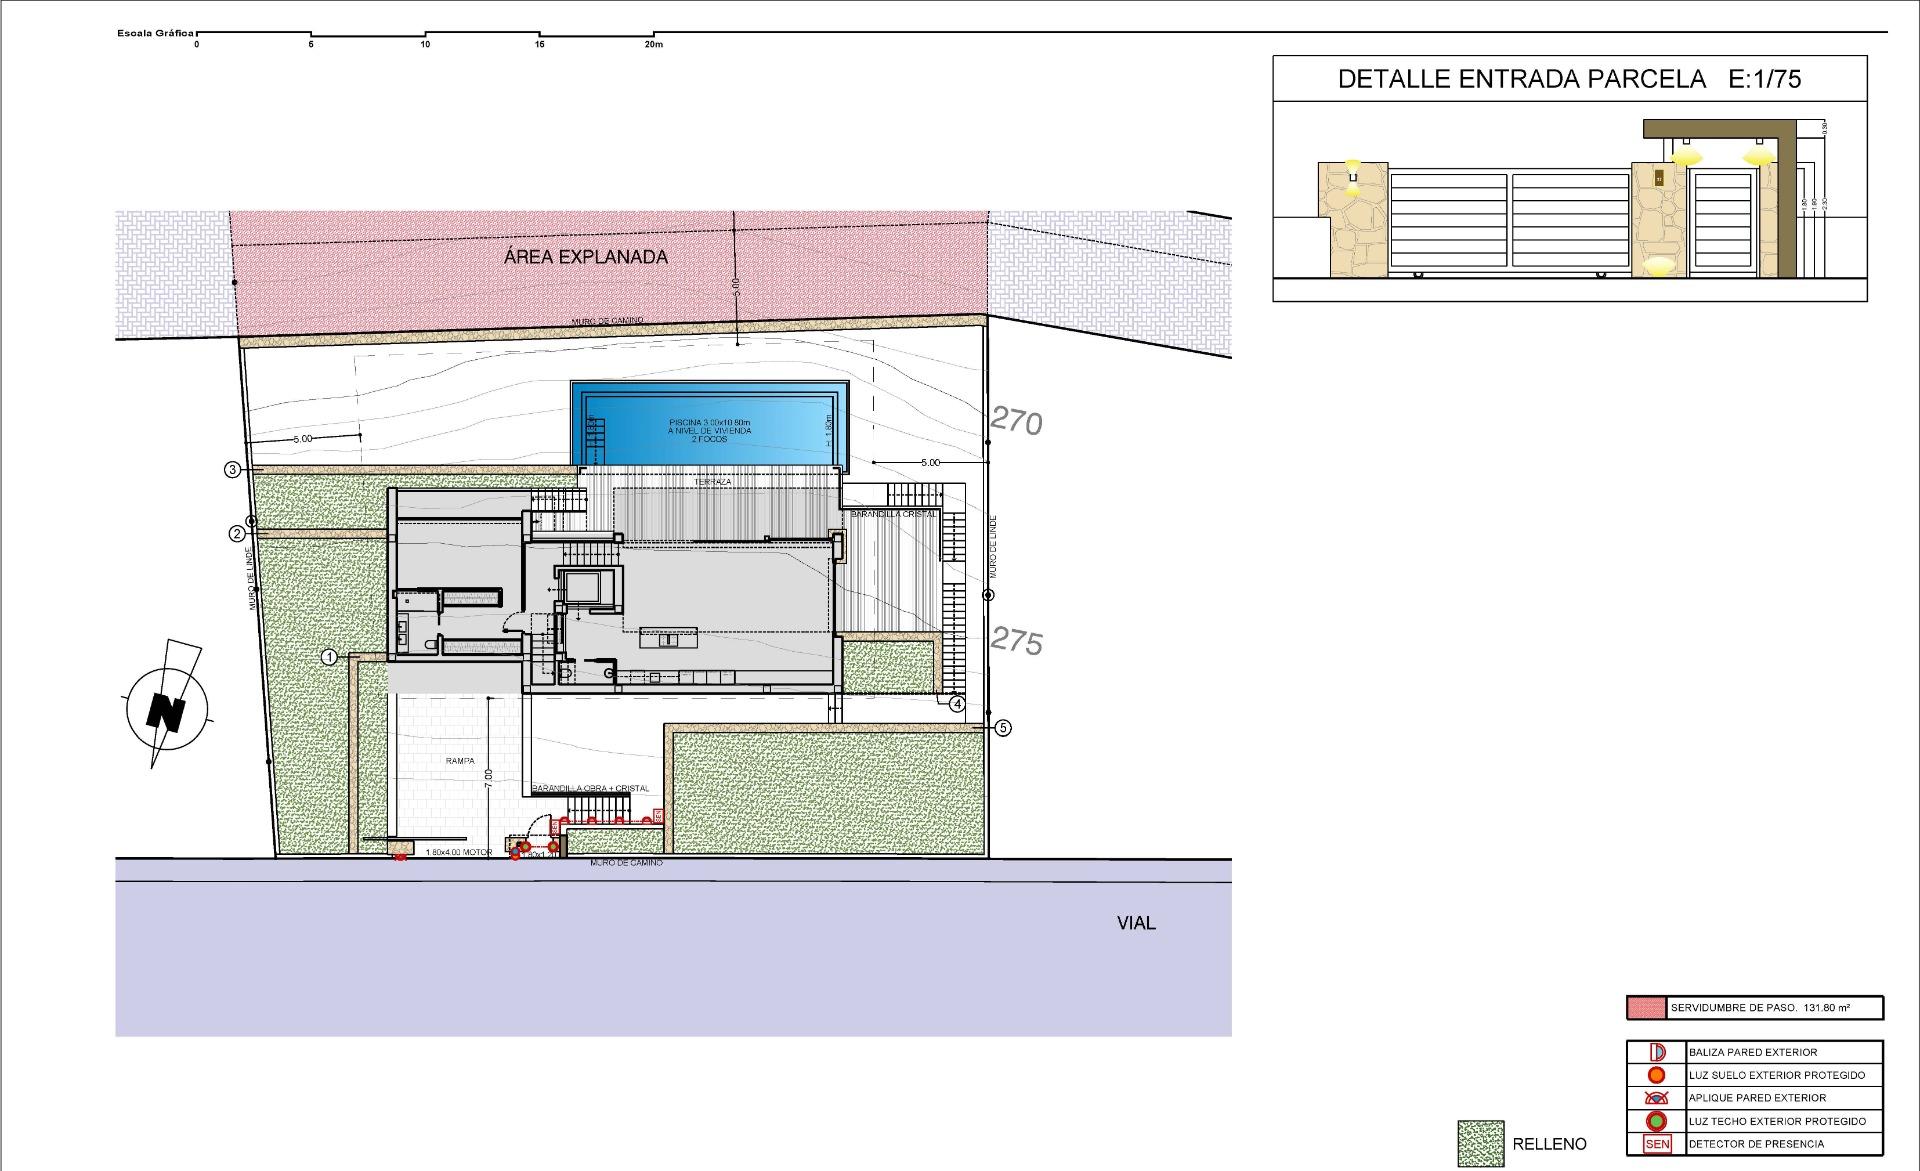Click the Relleno green hatch swatch

(1480, 1144)
